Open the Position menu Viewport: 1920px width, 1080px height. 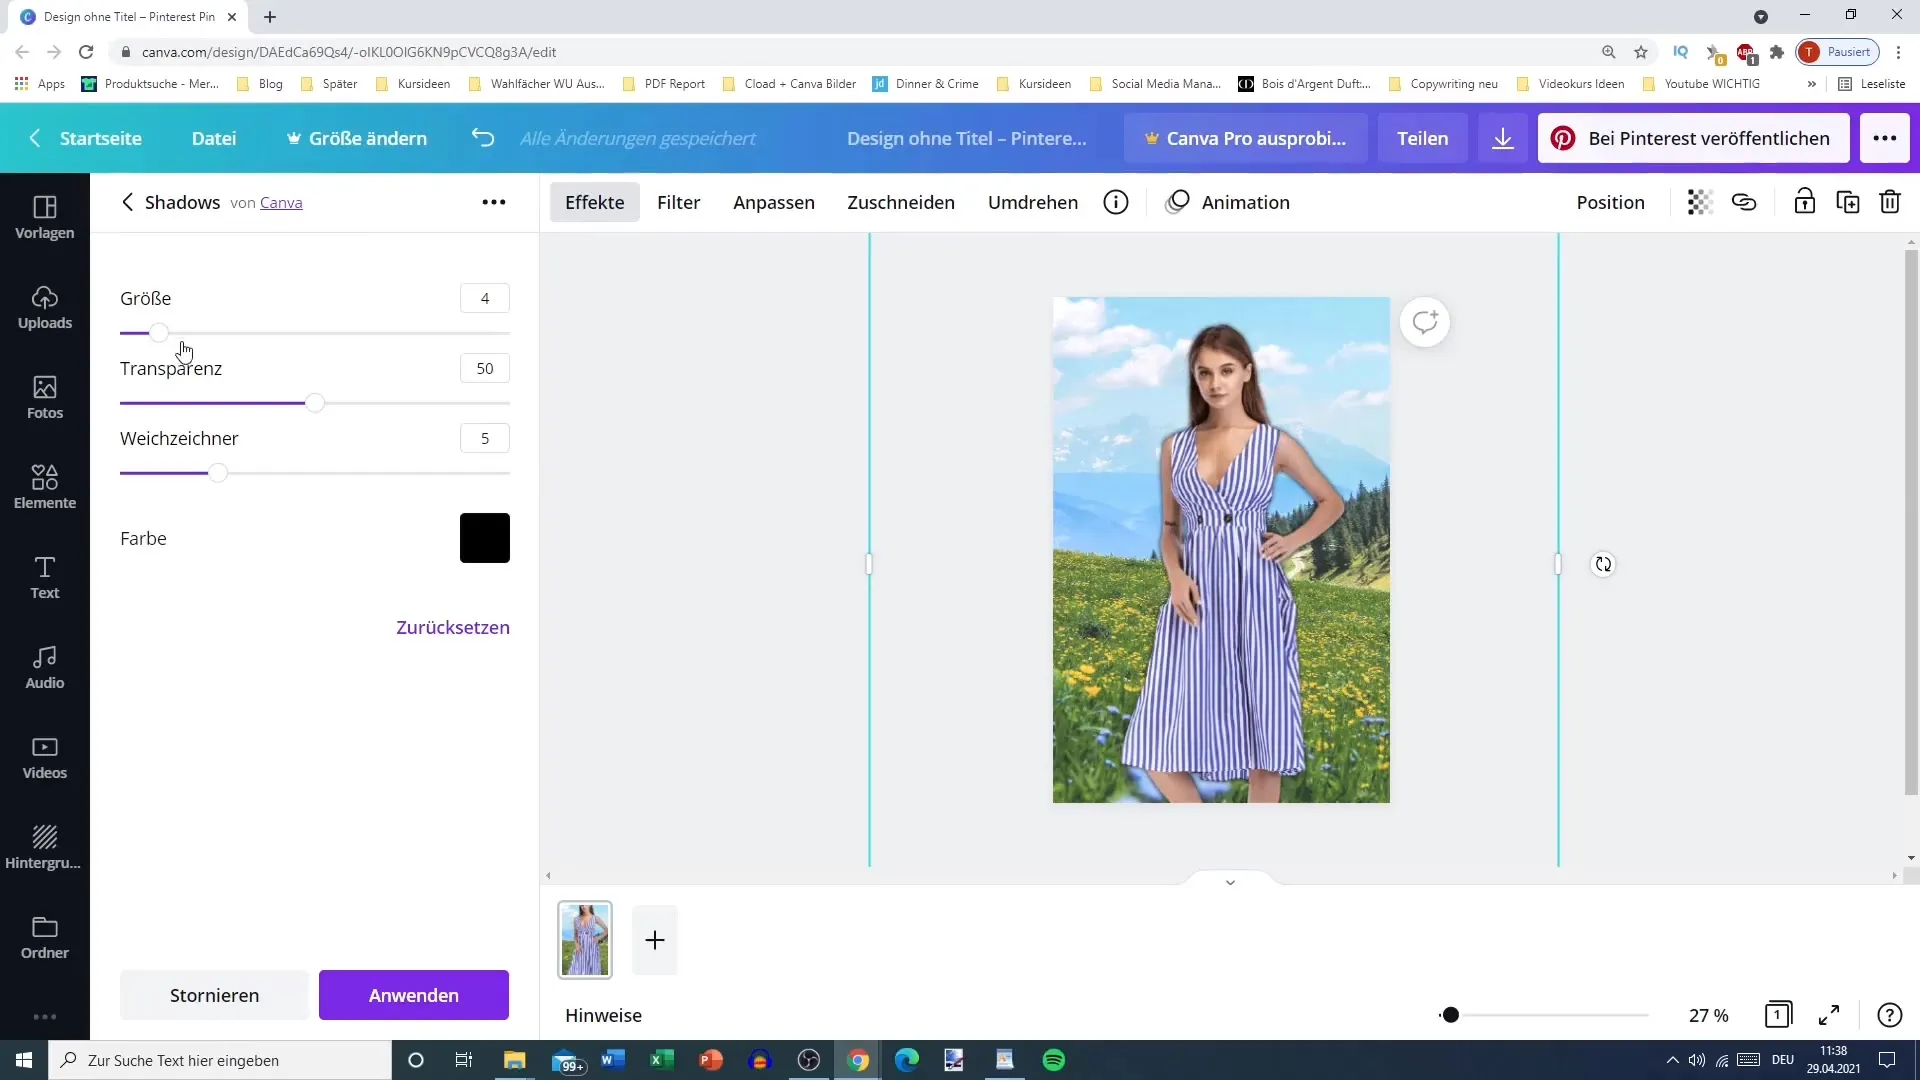(1610, 202)
